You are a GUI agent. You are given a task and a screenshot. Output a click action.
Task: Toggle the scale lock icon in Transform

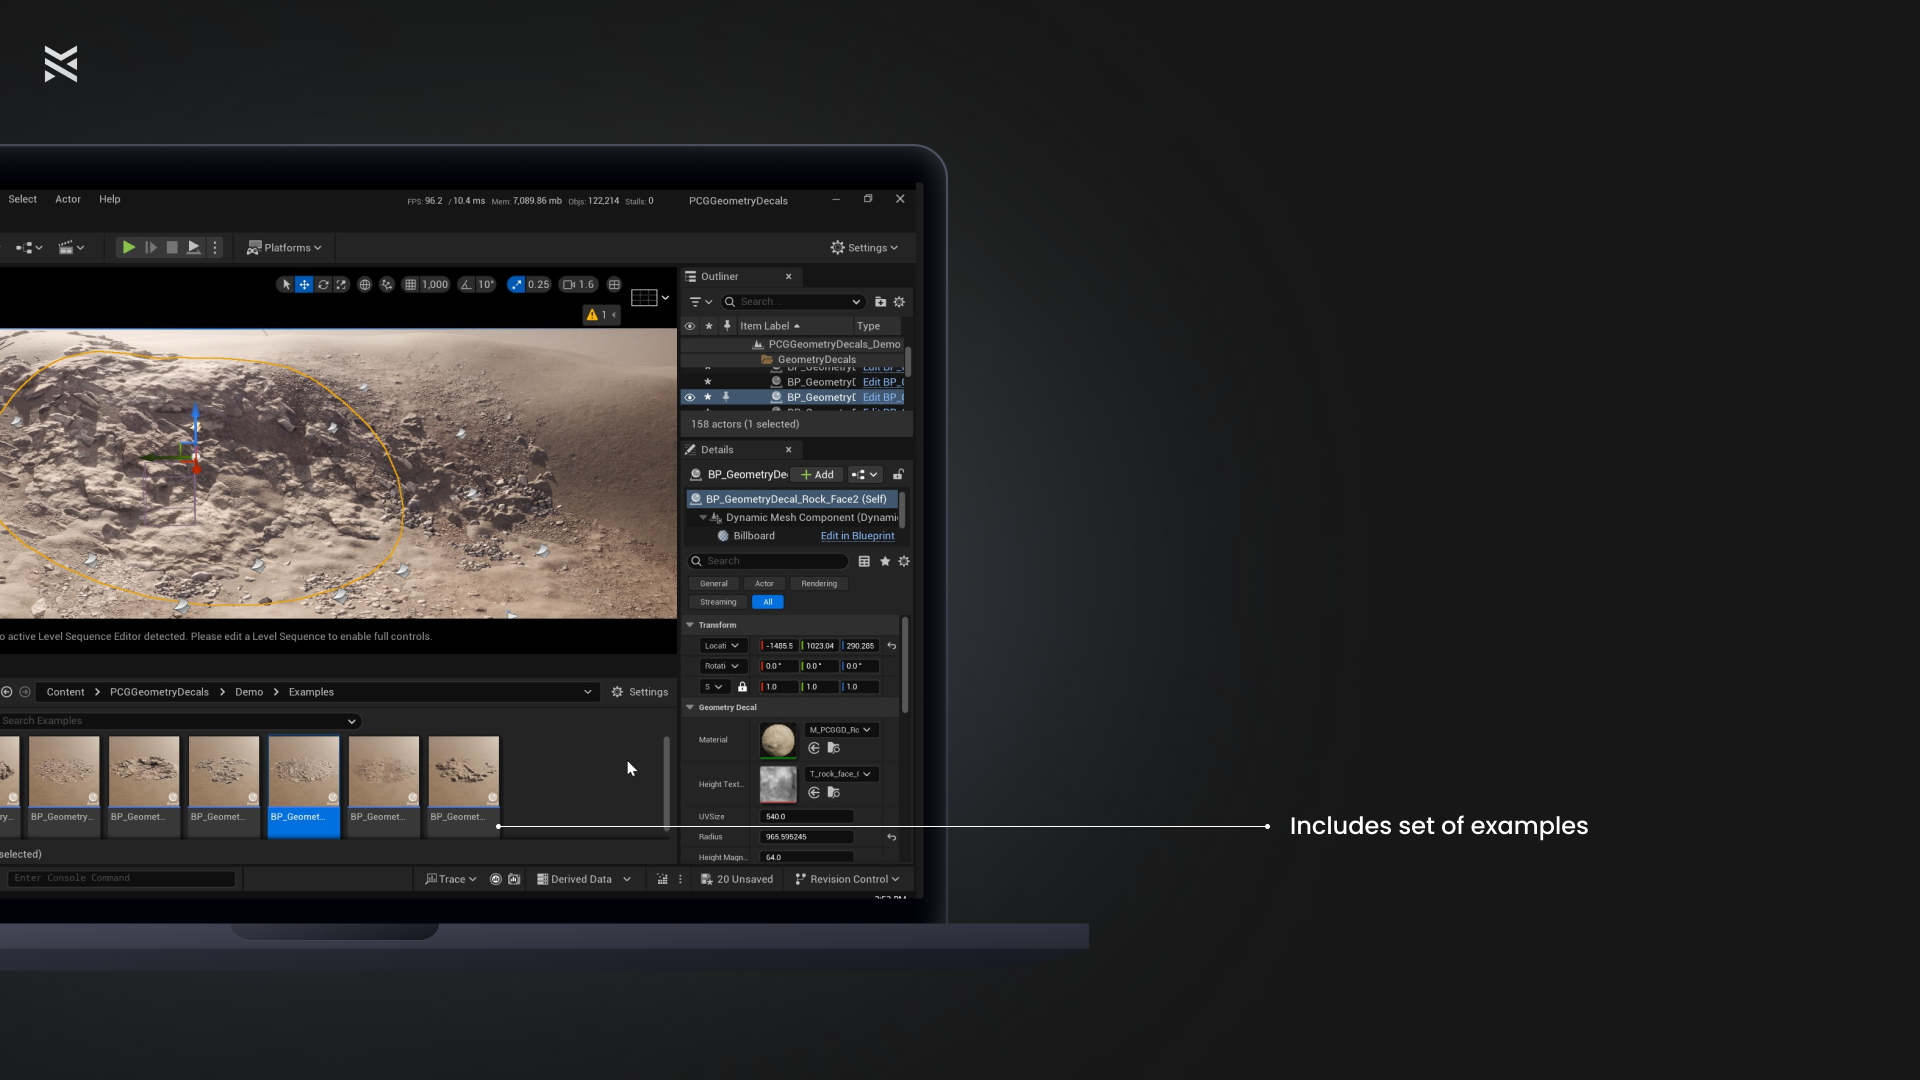click(742, 687)
